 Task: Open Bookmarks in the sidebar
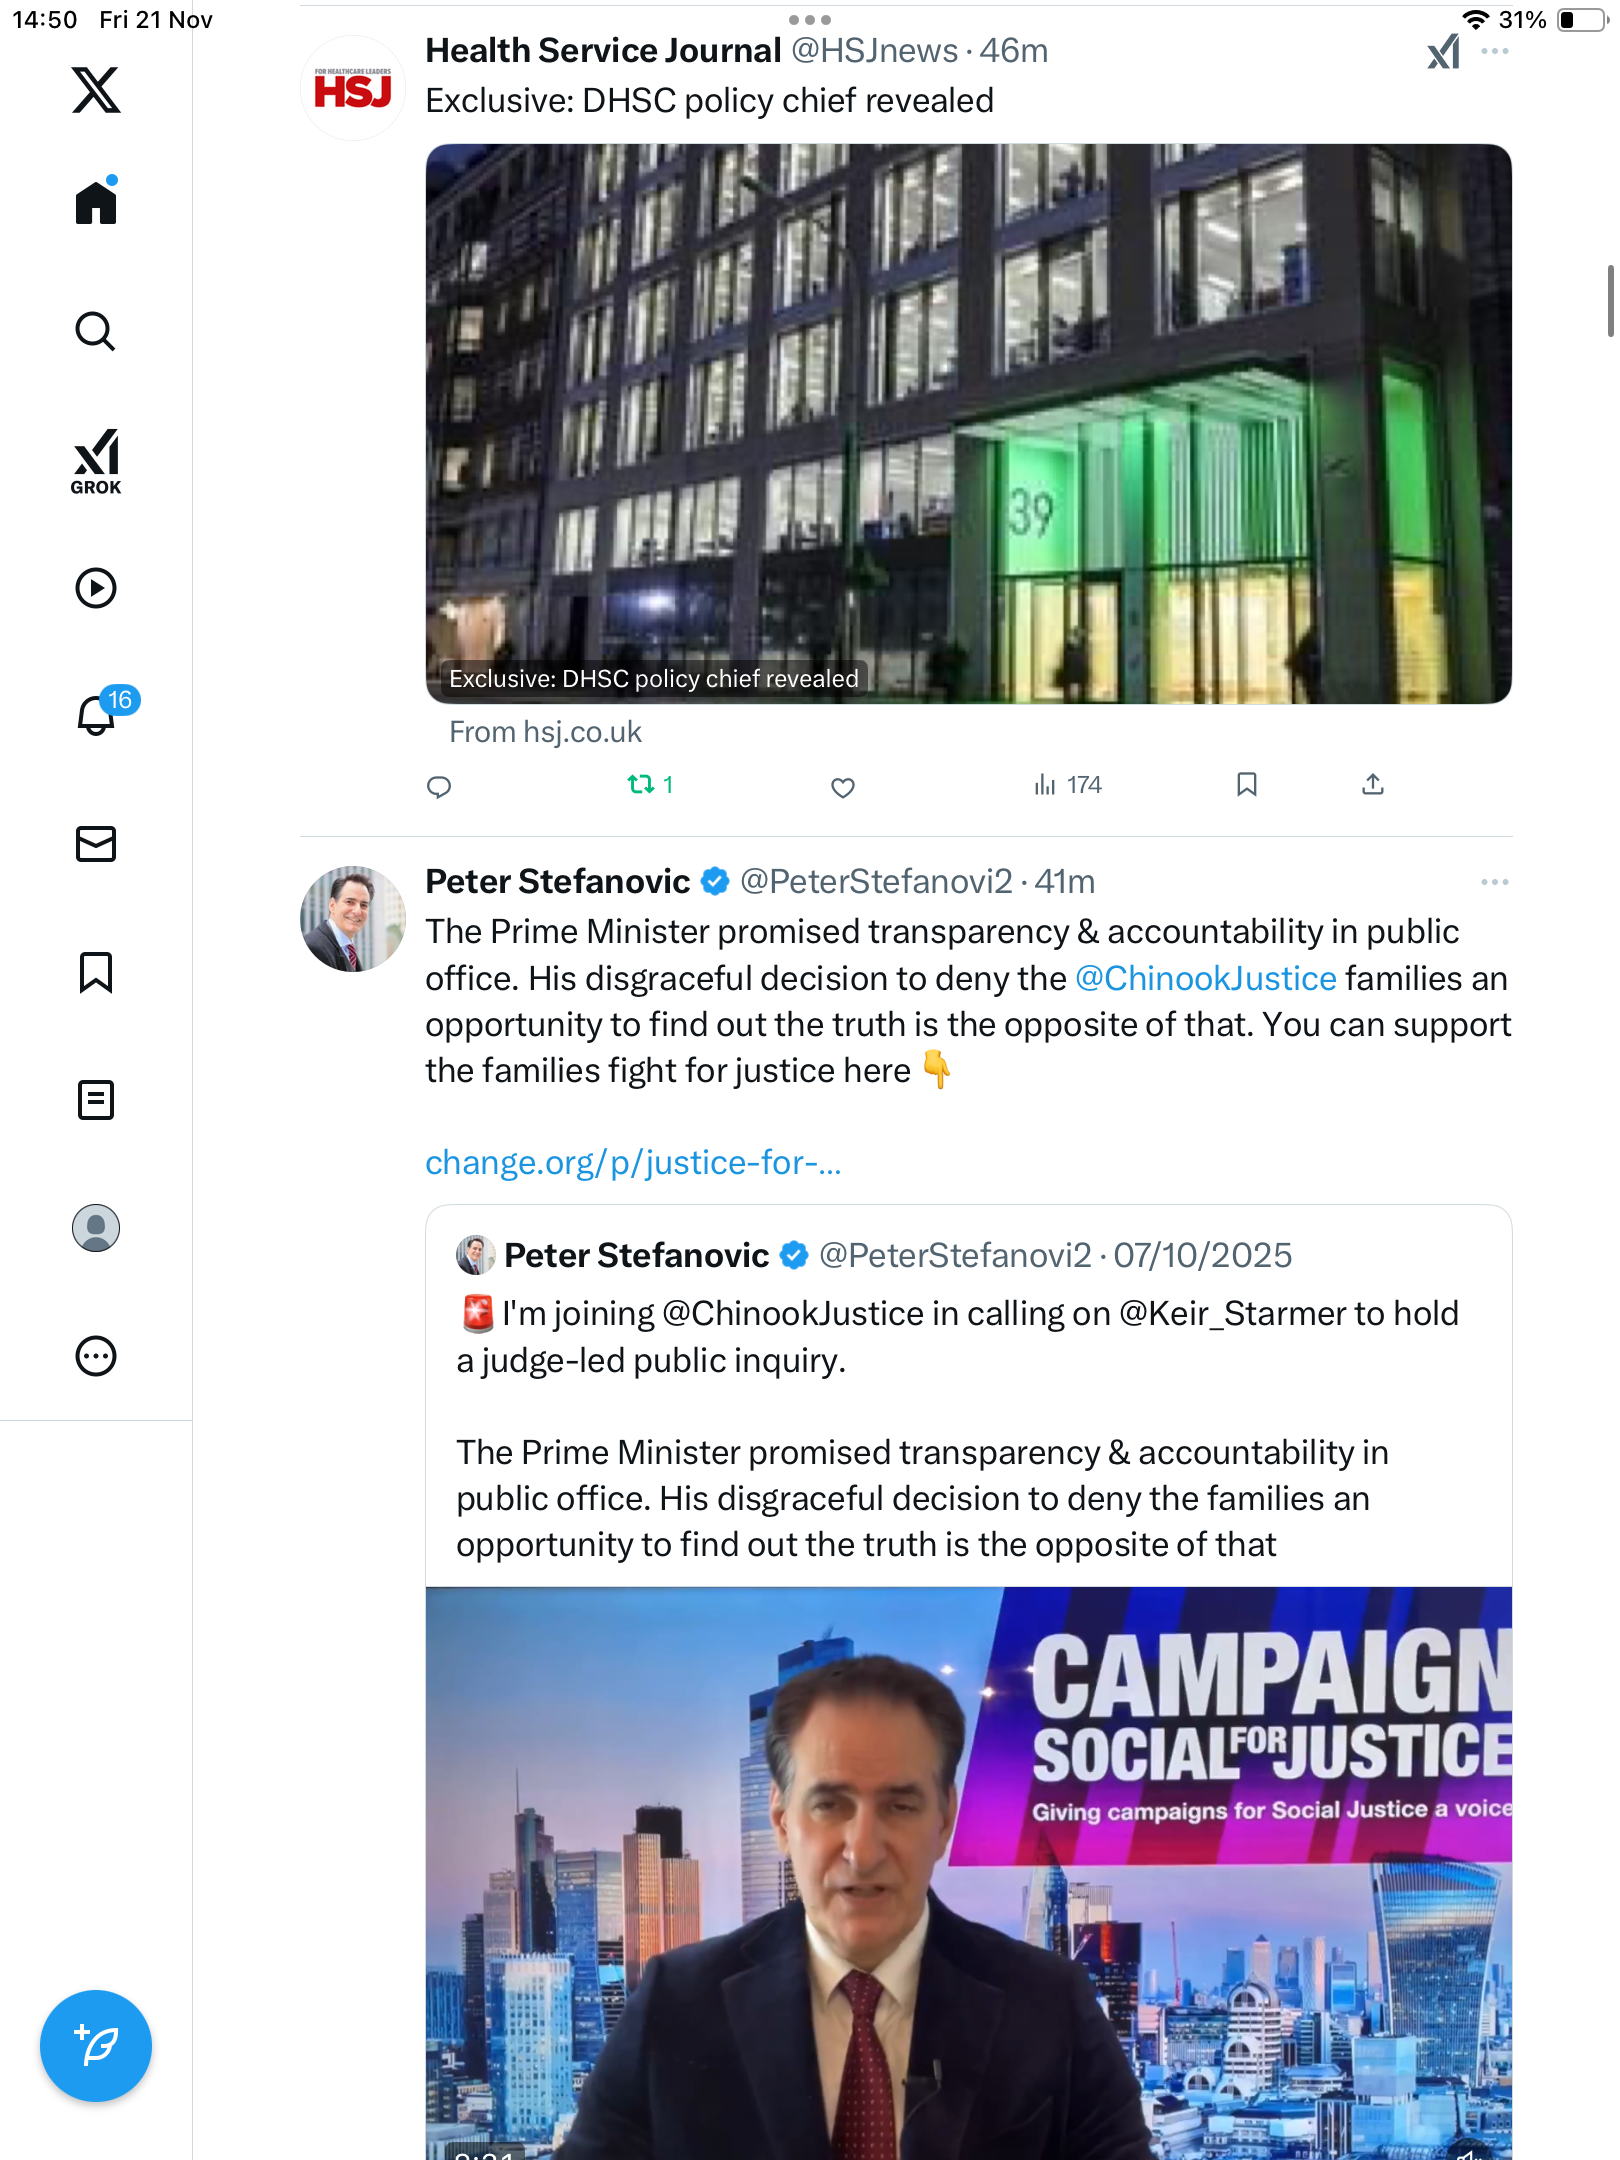(x=96, y=972)
